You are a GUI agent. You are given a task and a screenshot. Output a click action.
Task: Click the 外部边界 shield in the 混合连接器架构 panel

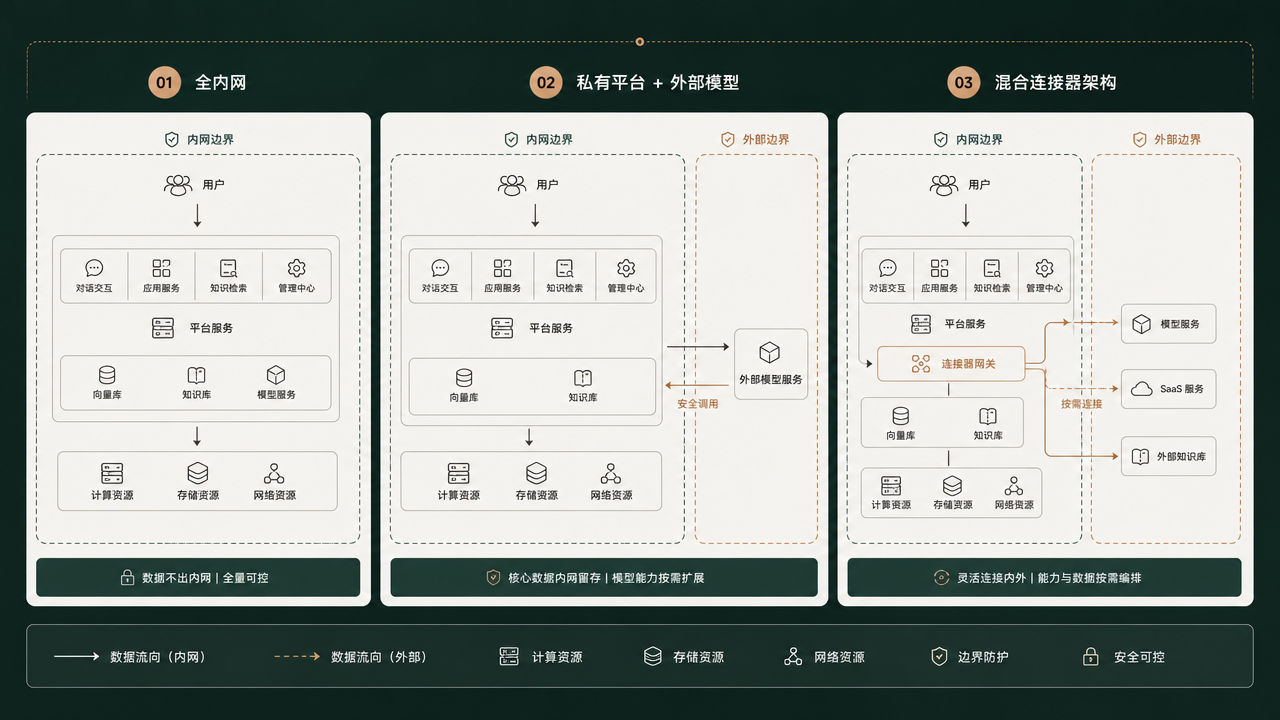click(x=1139, y=140)
